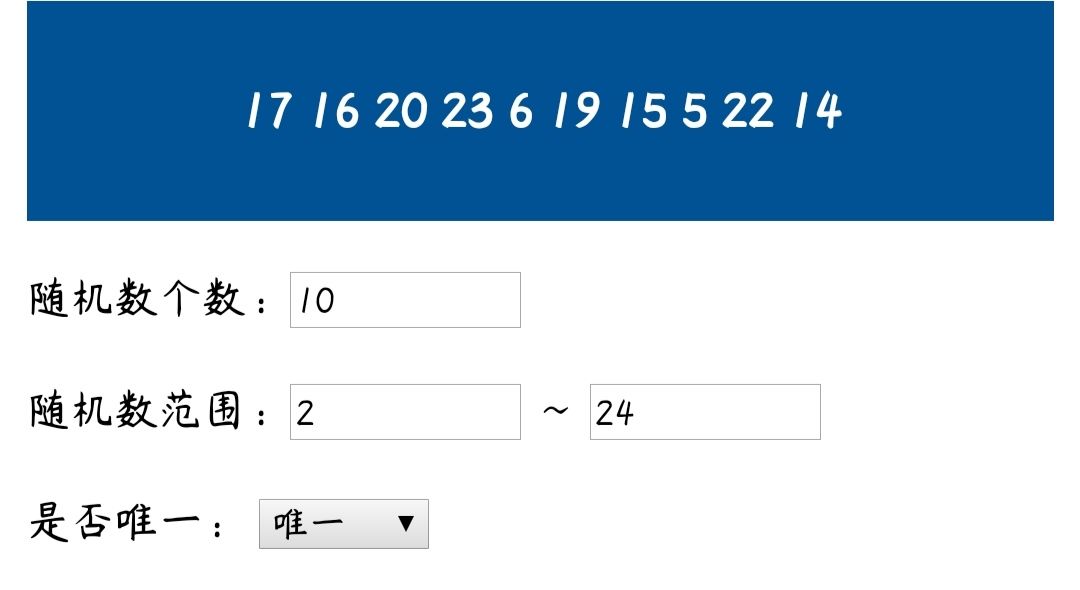The width and height of the screenshot is (1080, 590).
Task: Click the random number count input field
Action: click(405, 300)
